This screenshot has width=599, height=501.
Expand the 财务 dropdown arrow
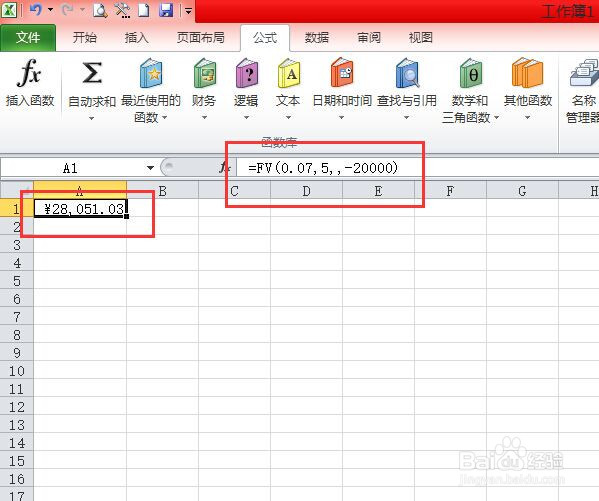click(x=204, y=118)
